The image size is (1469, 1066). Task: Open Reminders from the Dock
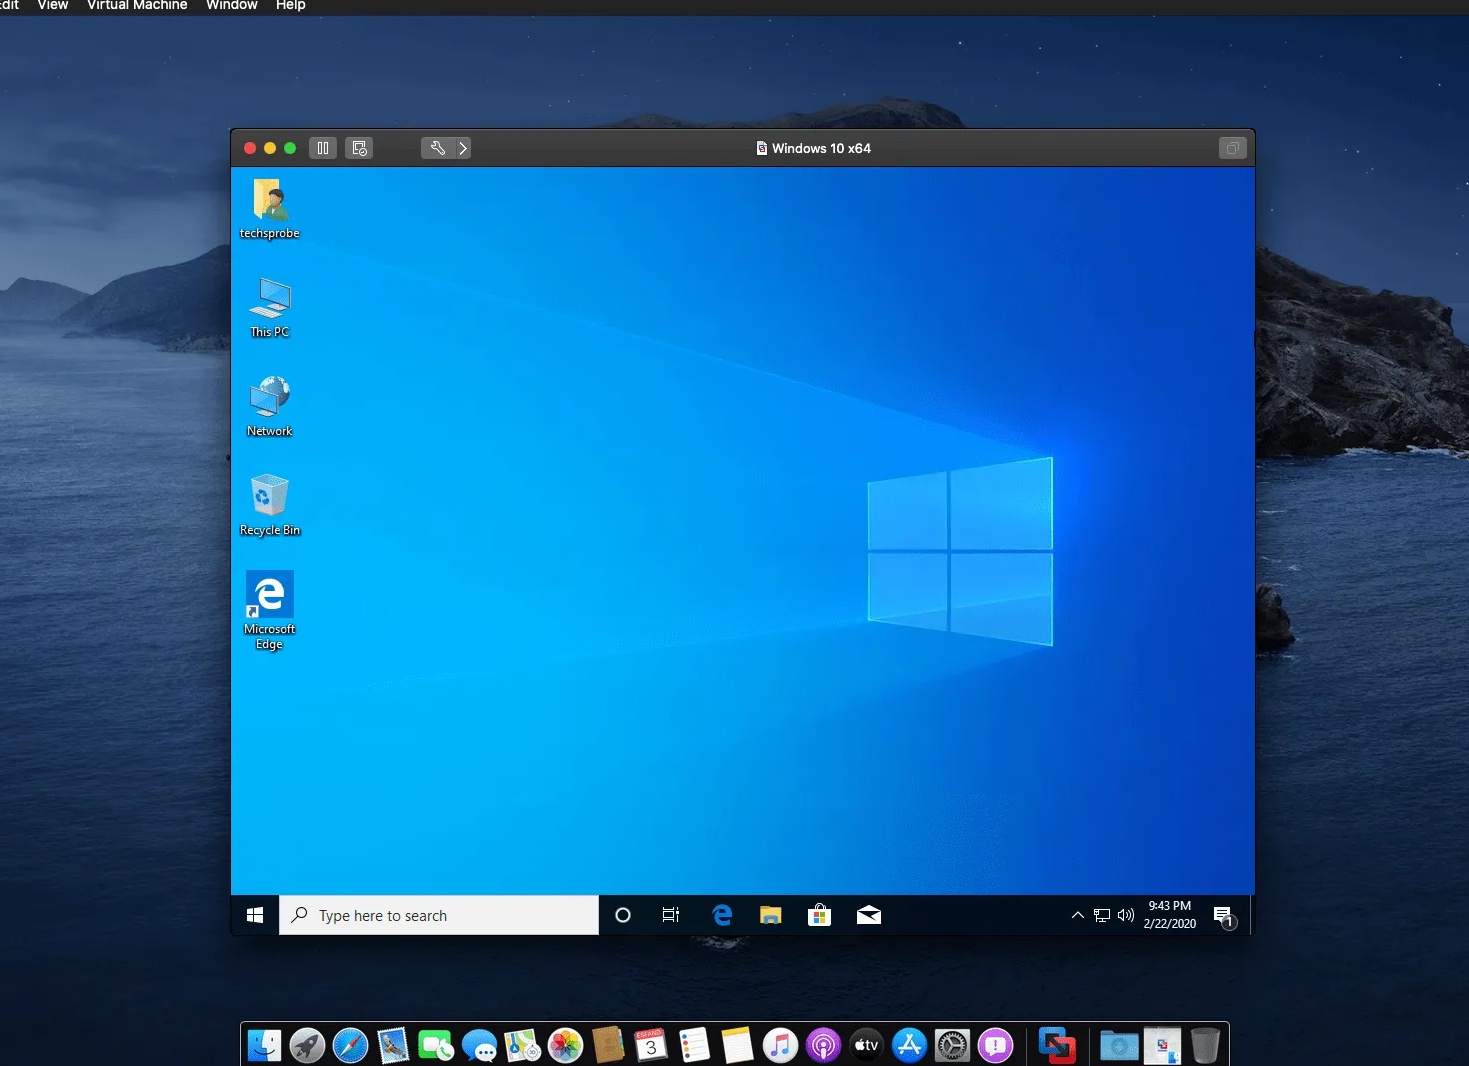click(694, 1046)
